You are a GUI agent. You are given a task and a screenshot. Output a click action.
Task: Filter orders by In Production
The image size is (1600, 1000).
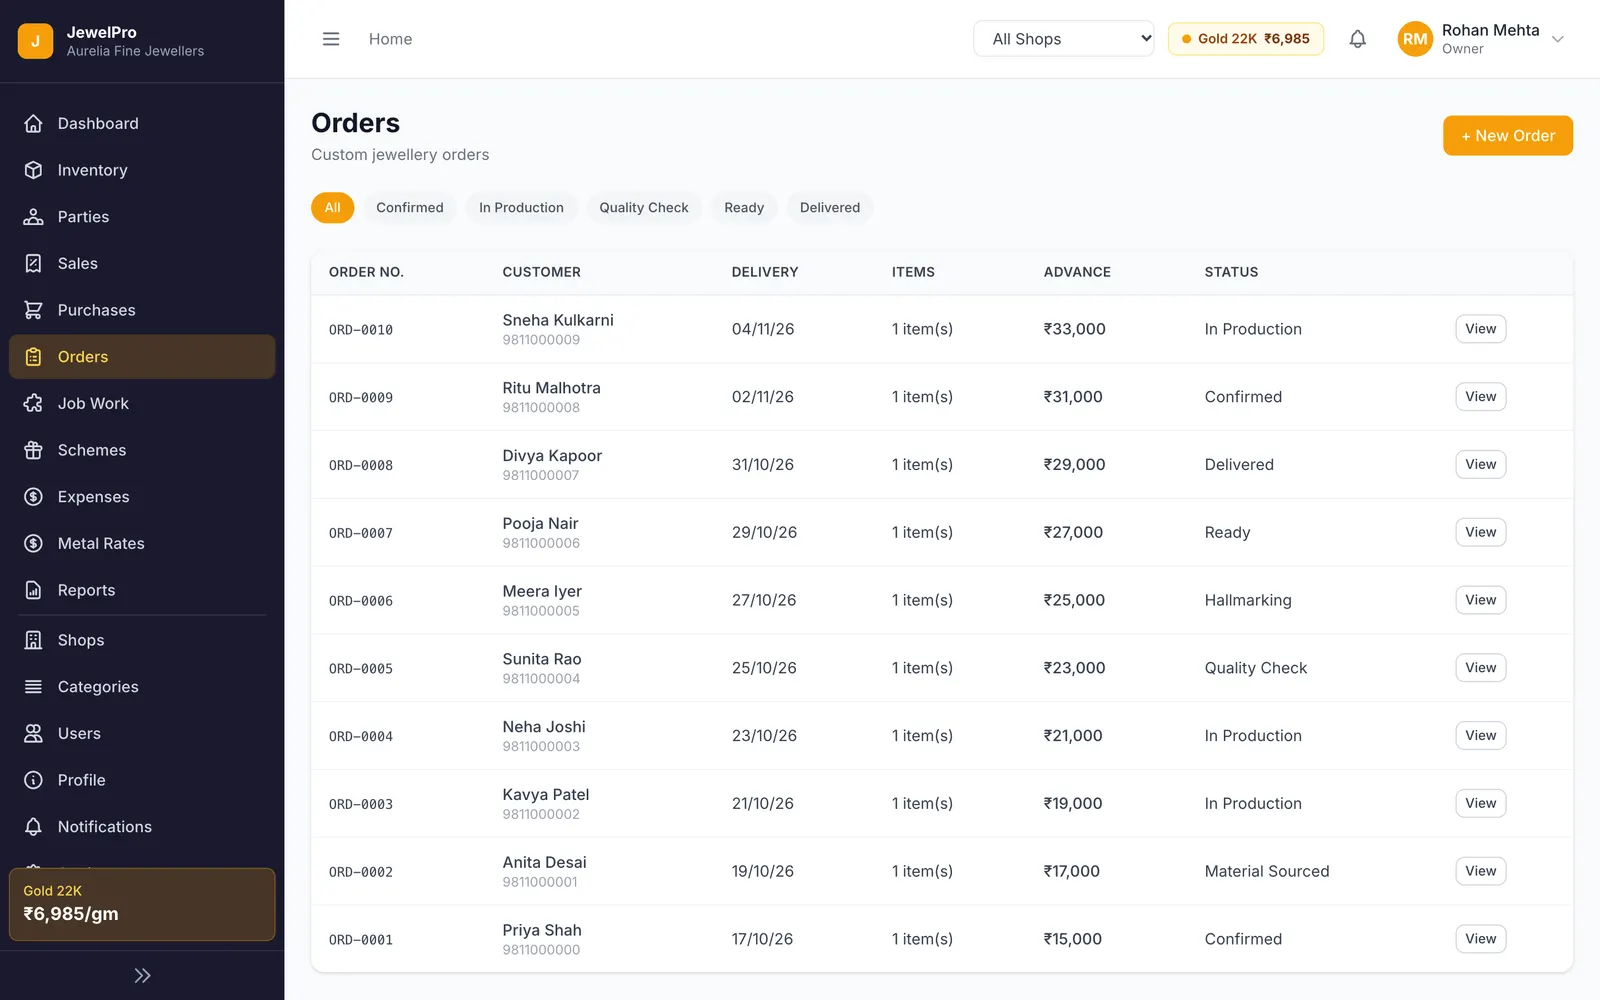521,207
